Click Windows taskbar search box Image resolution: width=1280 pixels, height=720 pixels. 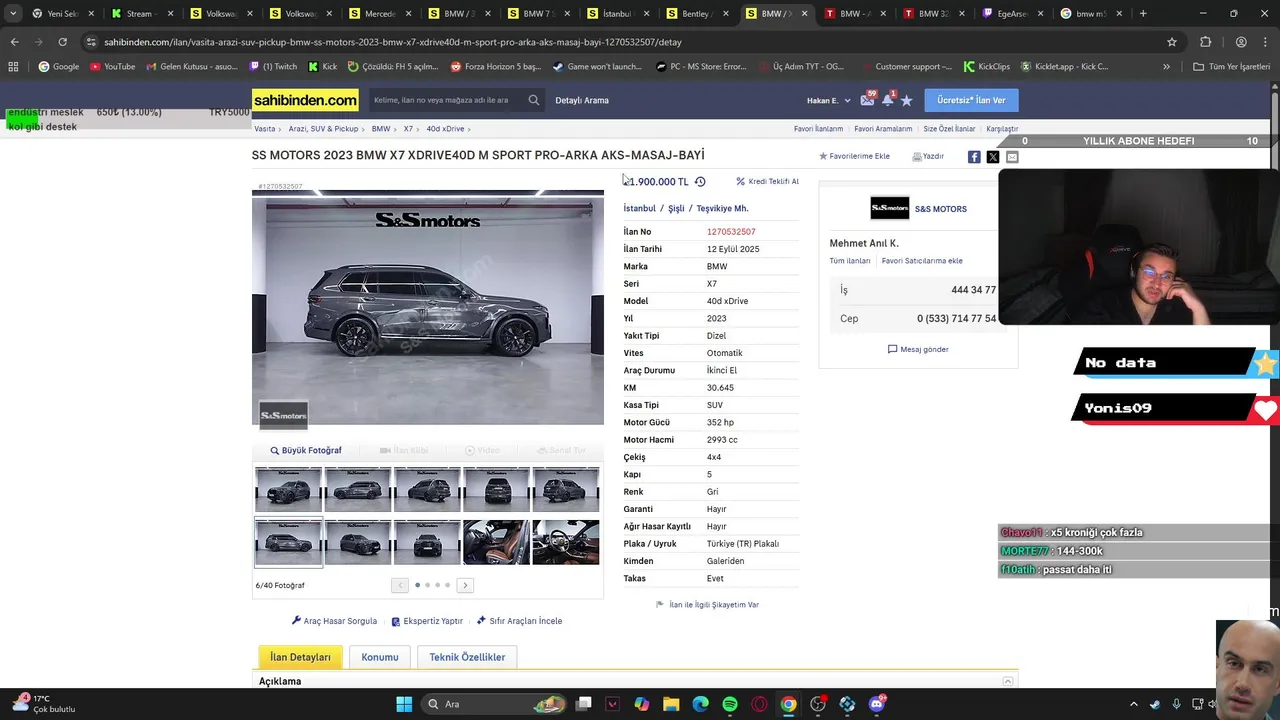coord(492,704)
